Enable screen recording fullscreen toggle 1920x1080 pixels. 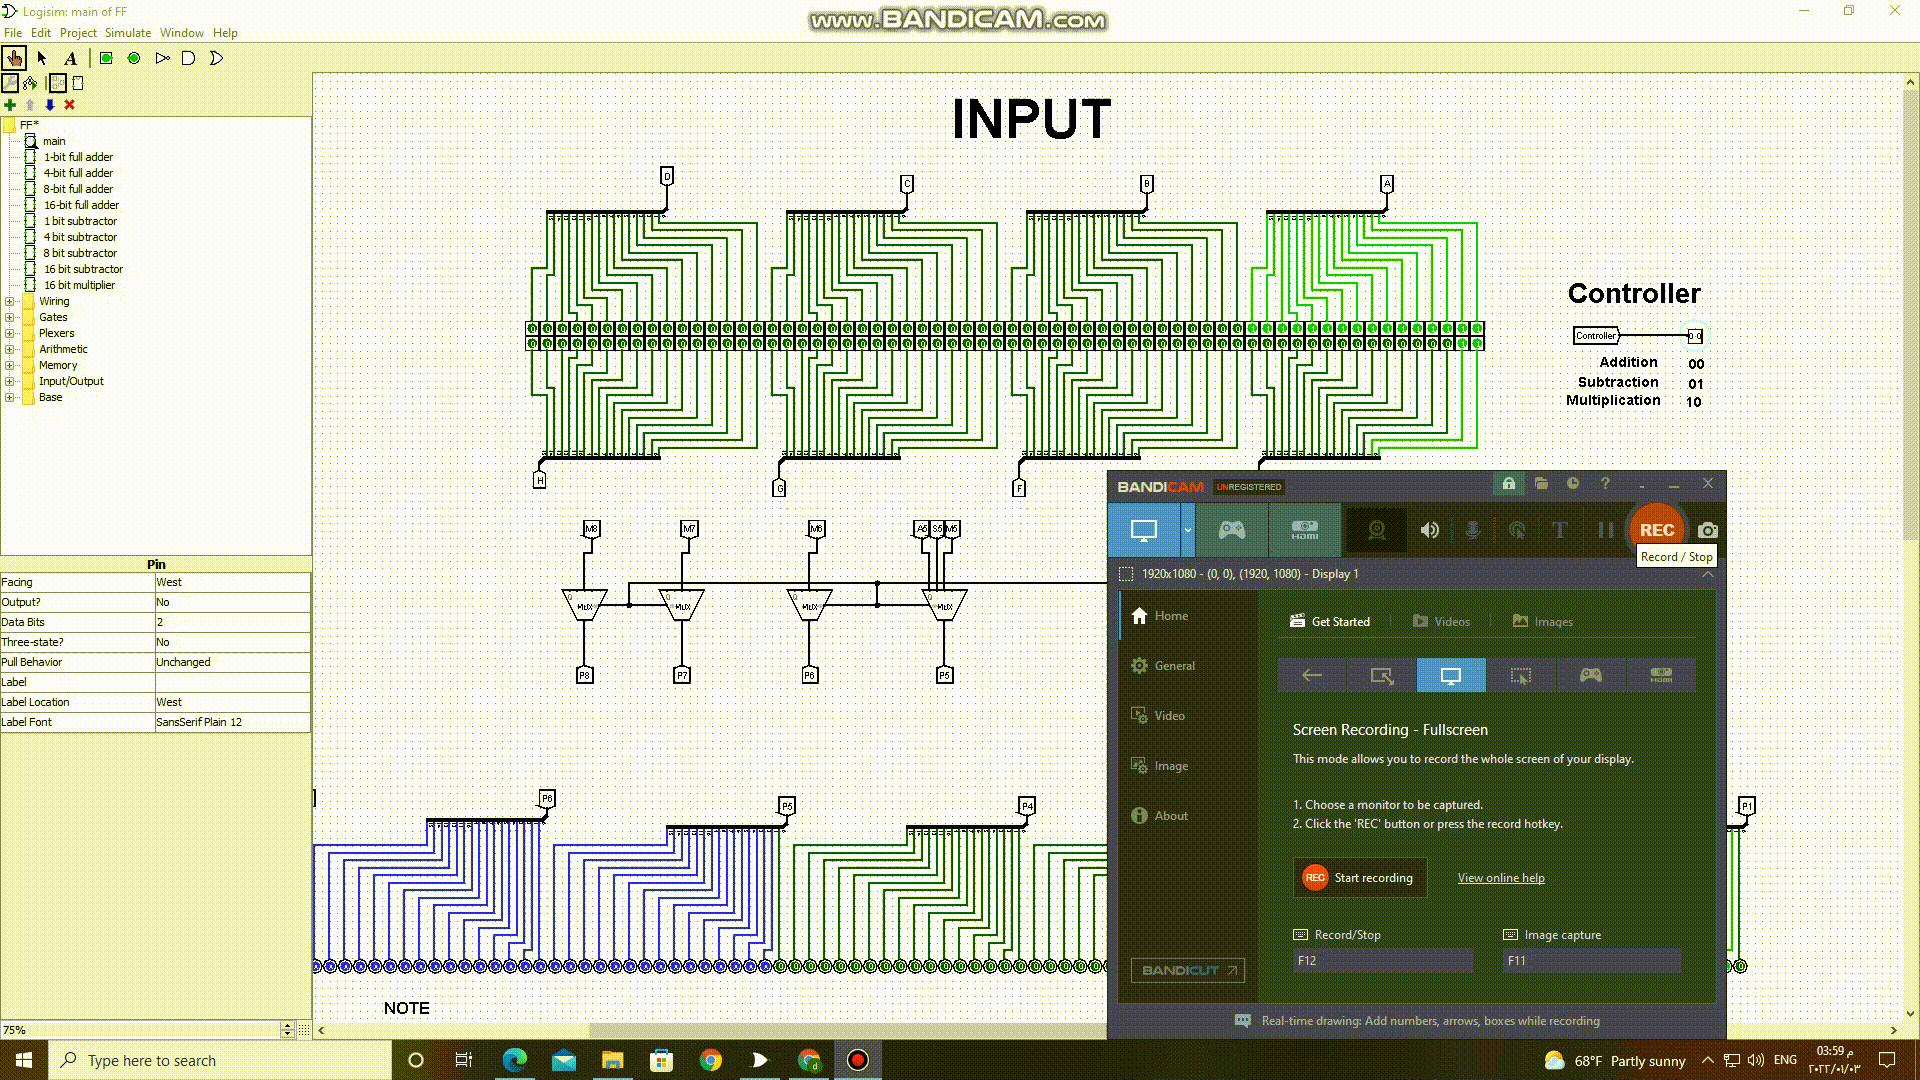tap(1451, 675)
